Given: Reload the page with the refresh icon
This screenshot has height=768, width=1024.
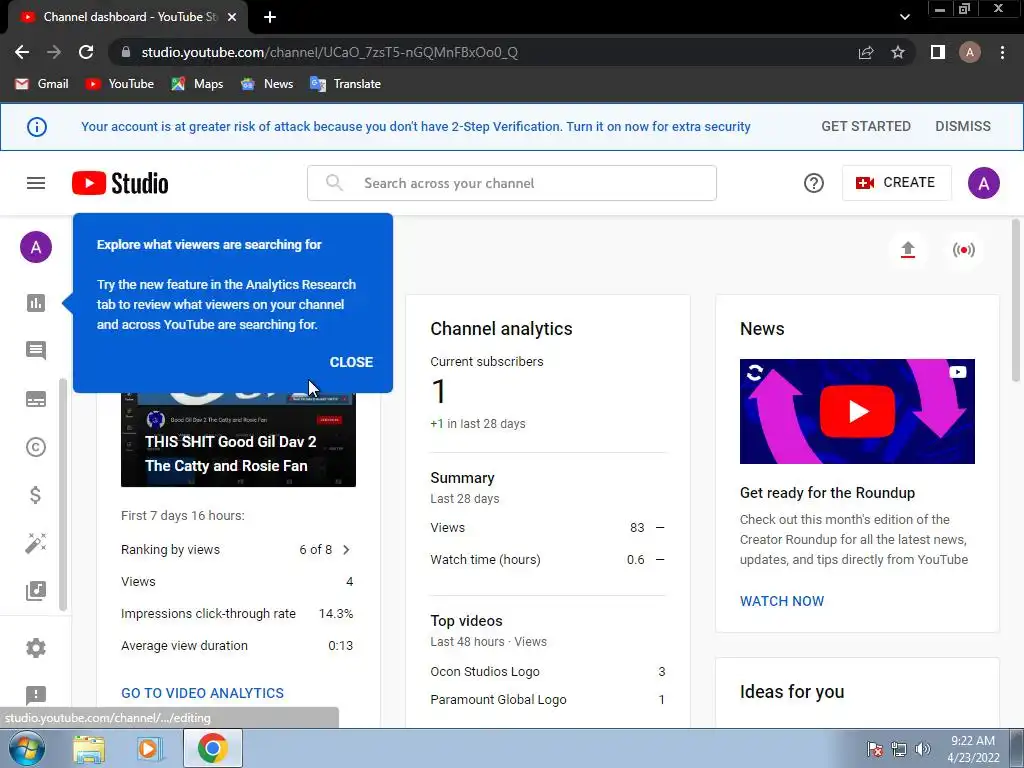Looking at the screenshot, I should click(86, 52).
